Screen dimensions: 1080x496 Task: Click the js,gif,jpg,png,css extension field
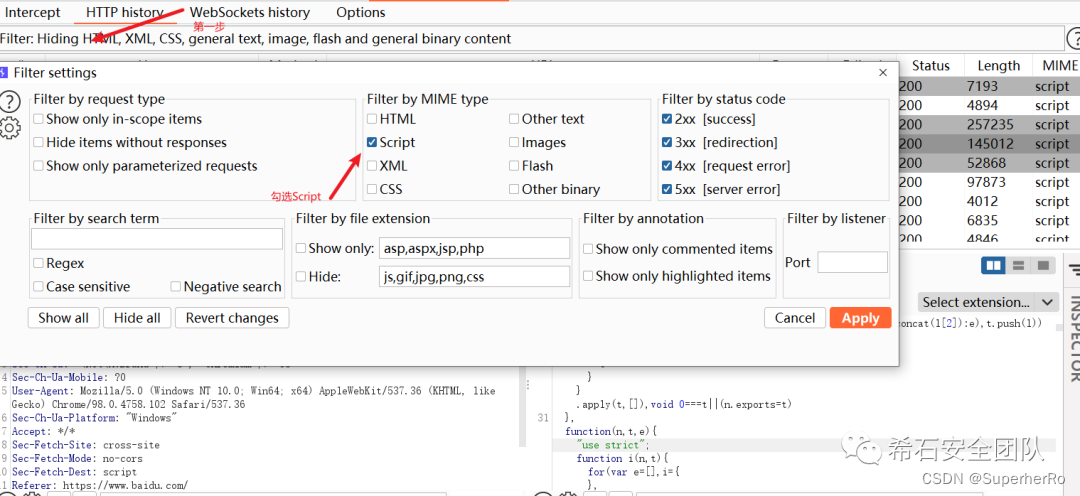point(475,276)
